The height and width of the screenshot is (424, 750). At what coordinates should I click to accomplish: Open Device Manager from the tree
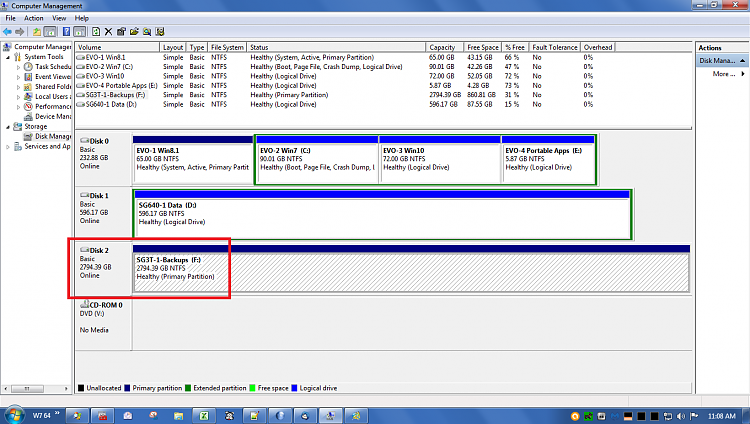(48, 116)
